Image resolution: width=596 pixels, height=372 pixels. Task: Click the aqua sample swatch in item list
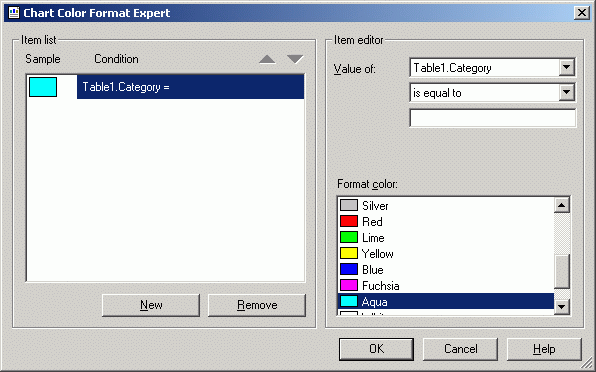coord(43,87)
